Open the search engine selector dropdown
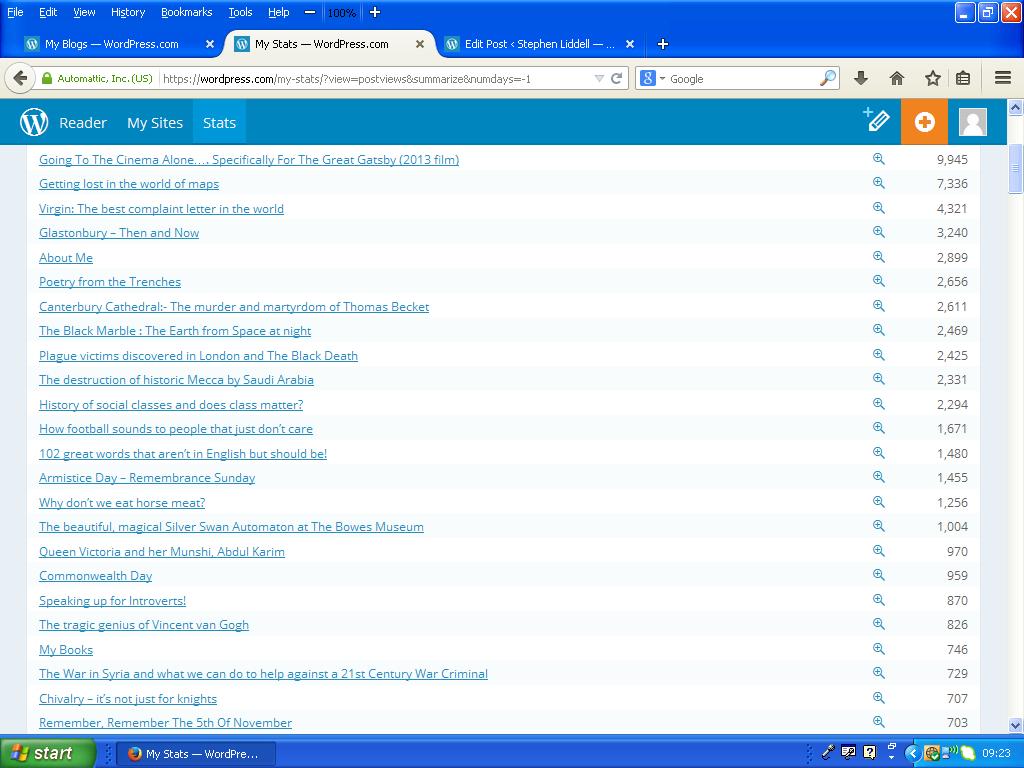The height and width of the screenshot is (768, 1024). [651, 78]
